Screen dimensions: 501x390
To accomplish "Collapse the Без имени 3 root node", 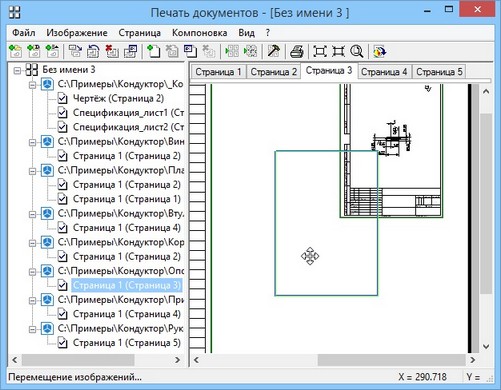I will pyautogui.click(x=17, y=70).
